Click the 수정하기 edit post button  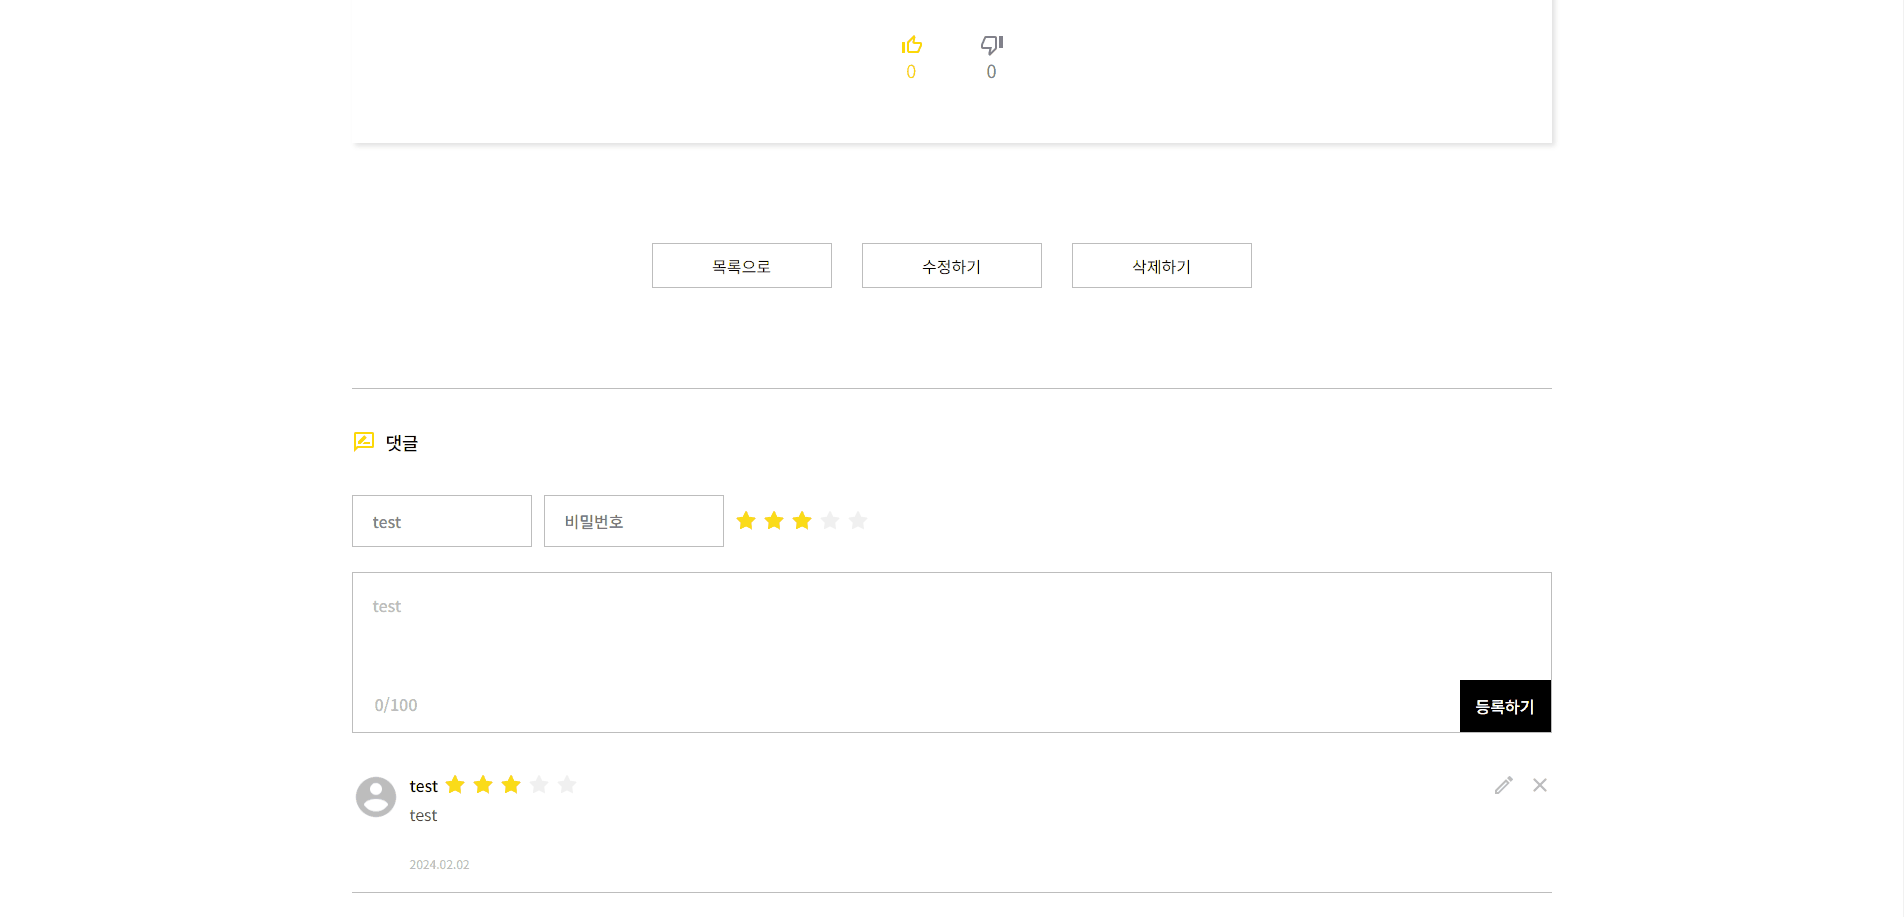point(952,266)
